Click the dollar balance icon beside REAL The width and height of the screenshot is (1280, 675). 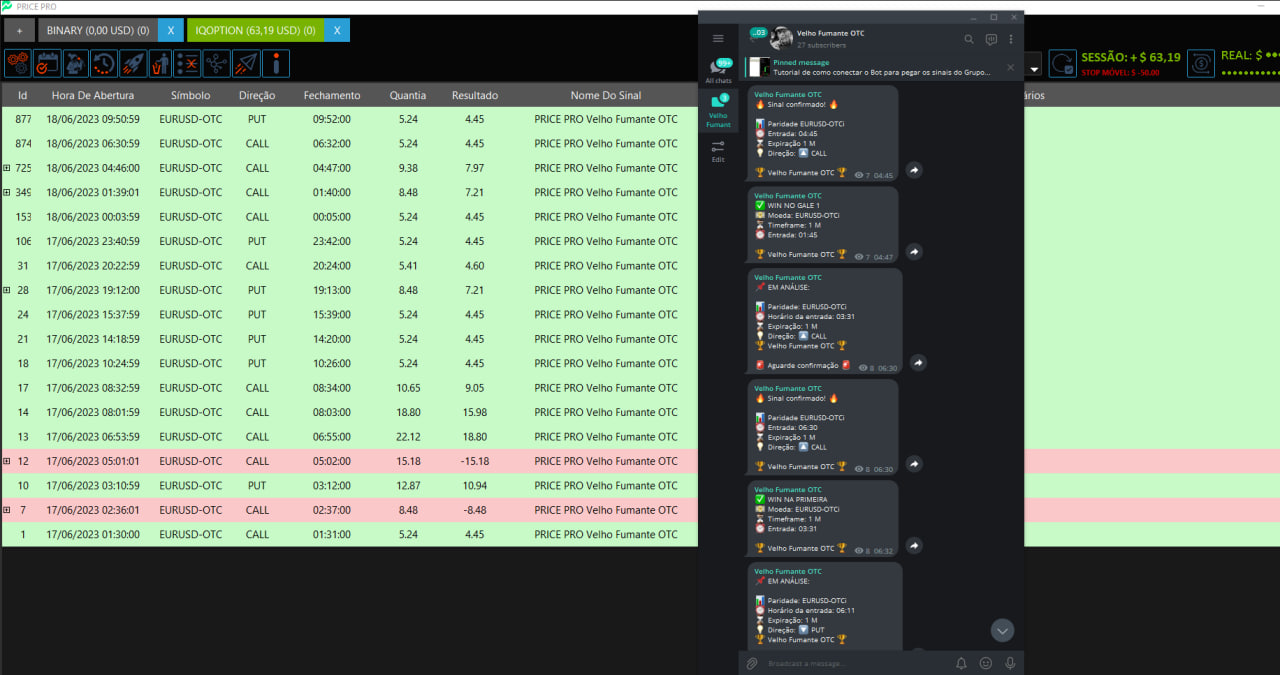(x=1201, y=64)
